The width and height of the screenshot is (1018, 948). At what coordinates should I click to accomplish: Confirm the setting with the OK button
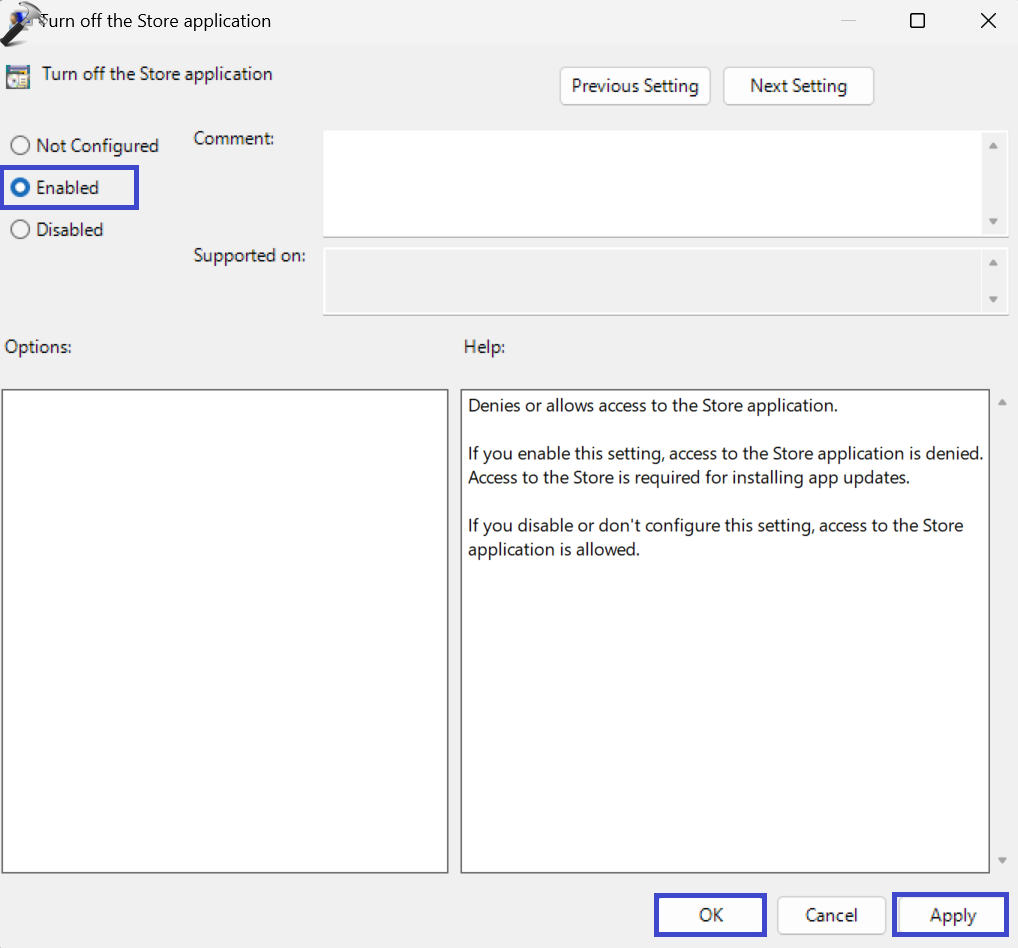pos(710,915)
